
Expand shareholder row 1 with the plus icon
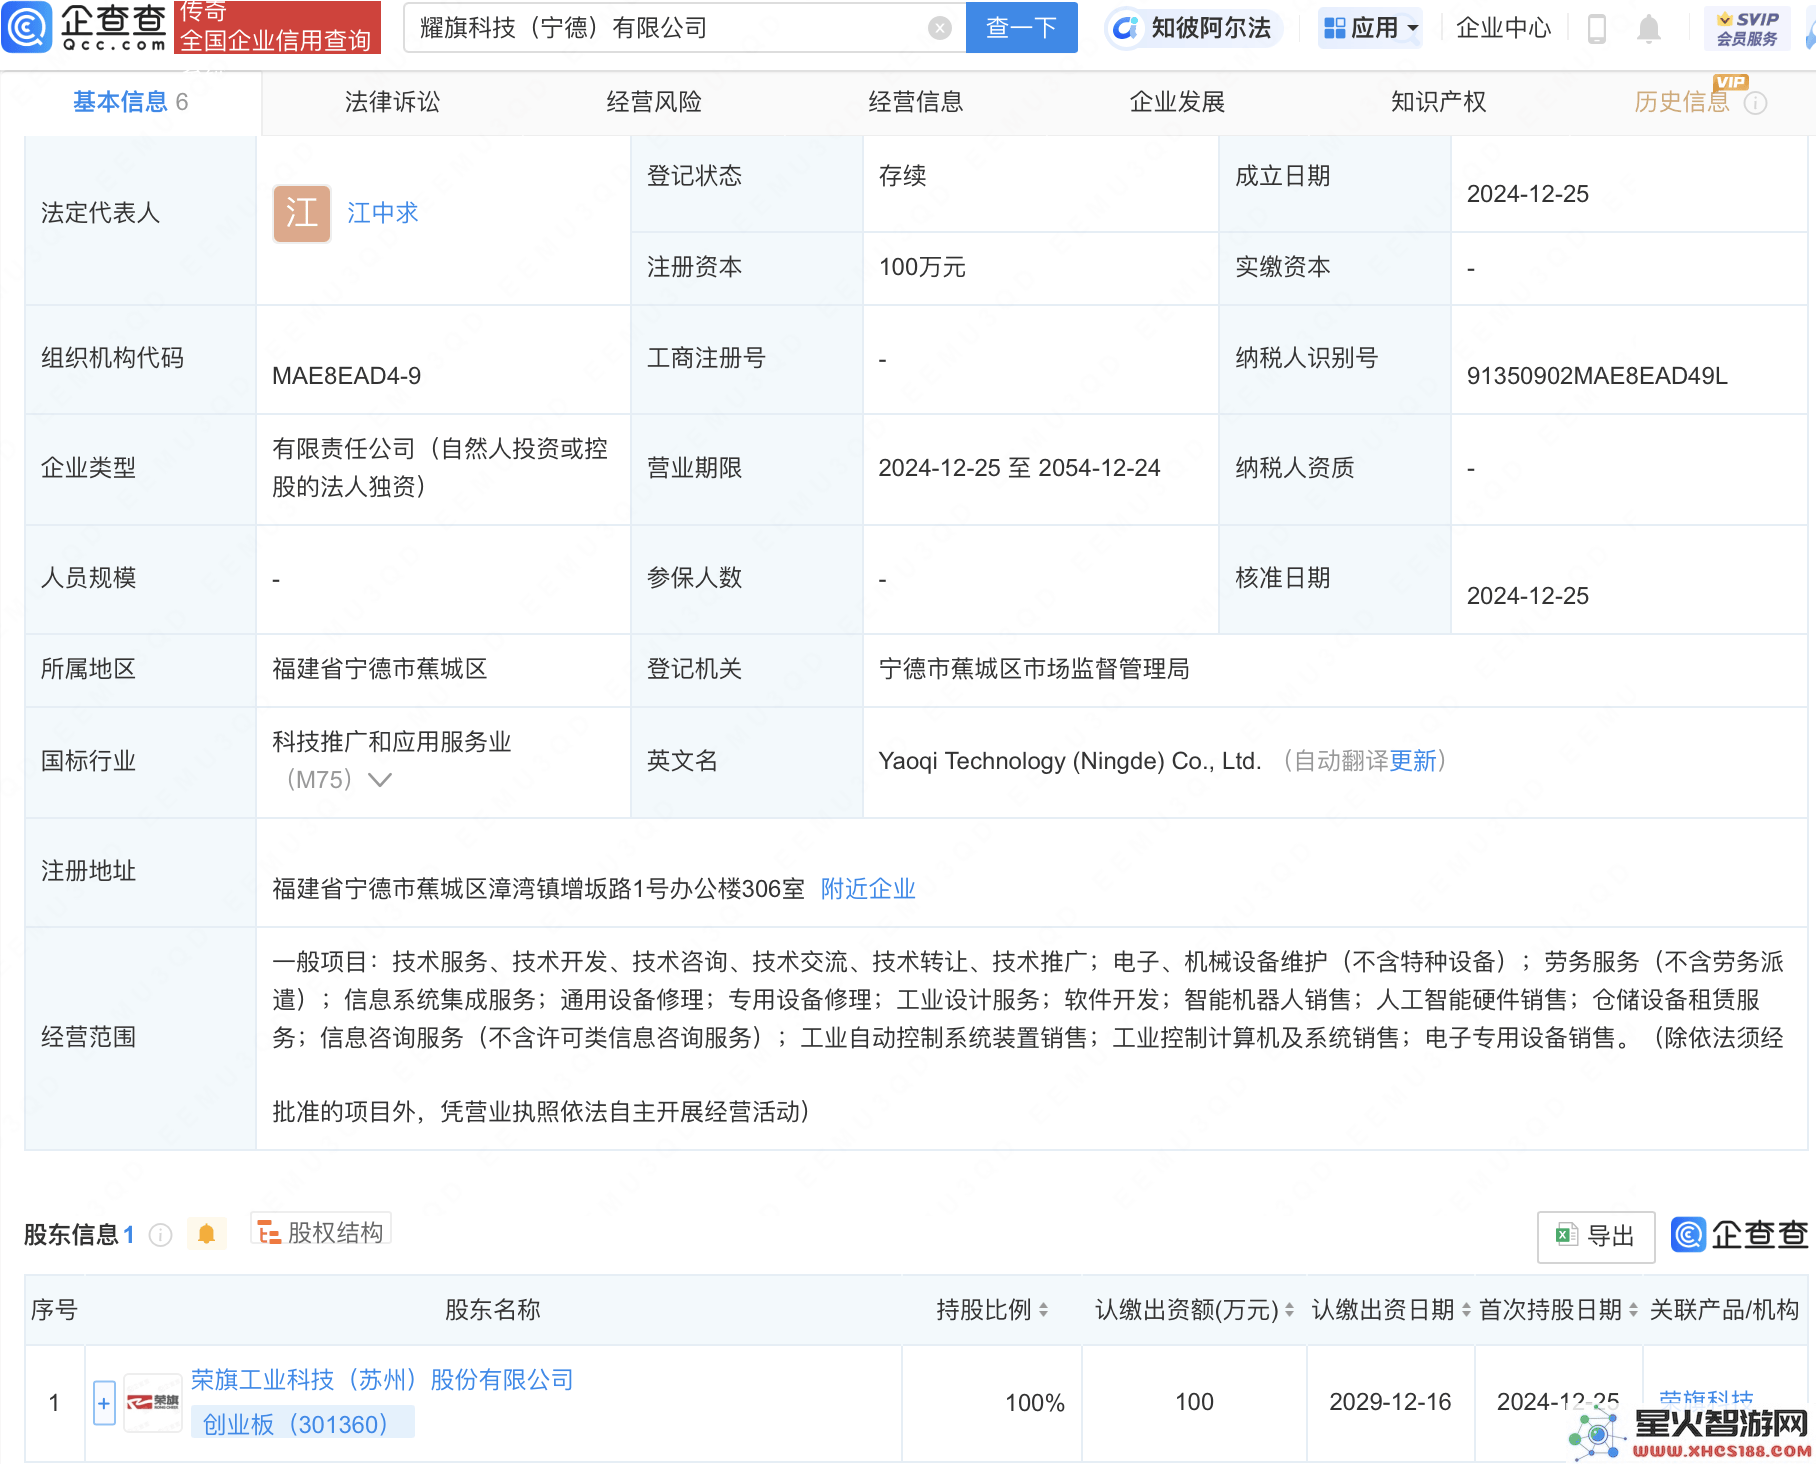point(104,1402)
